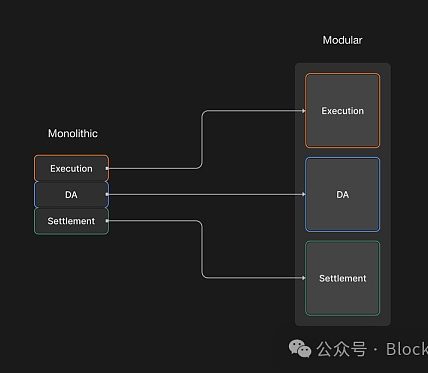428x373 pixels.
Task: Click the Block watermark text
Action: pos(407,349)
